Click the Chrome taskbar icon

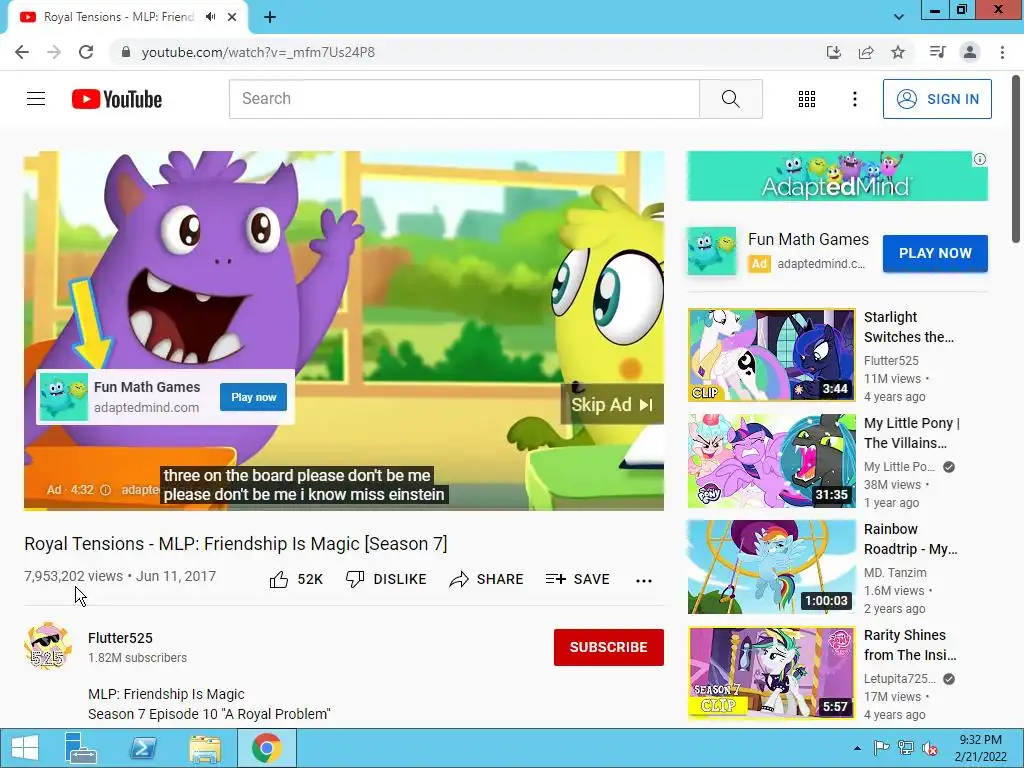[266, 748]
